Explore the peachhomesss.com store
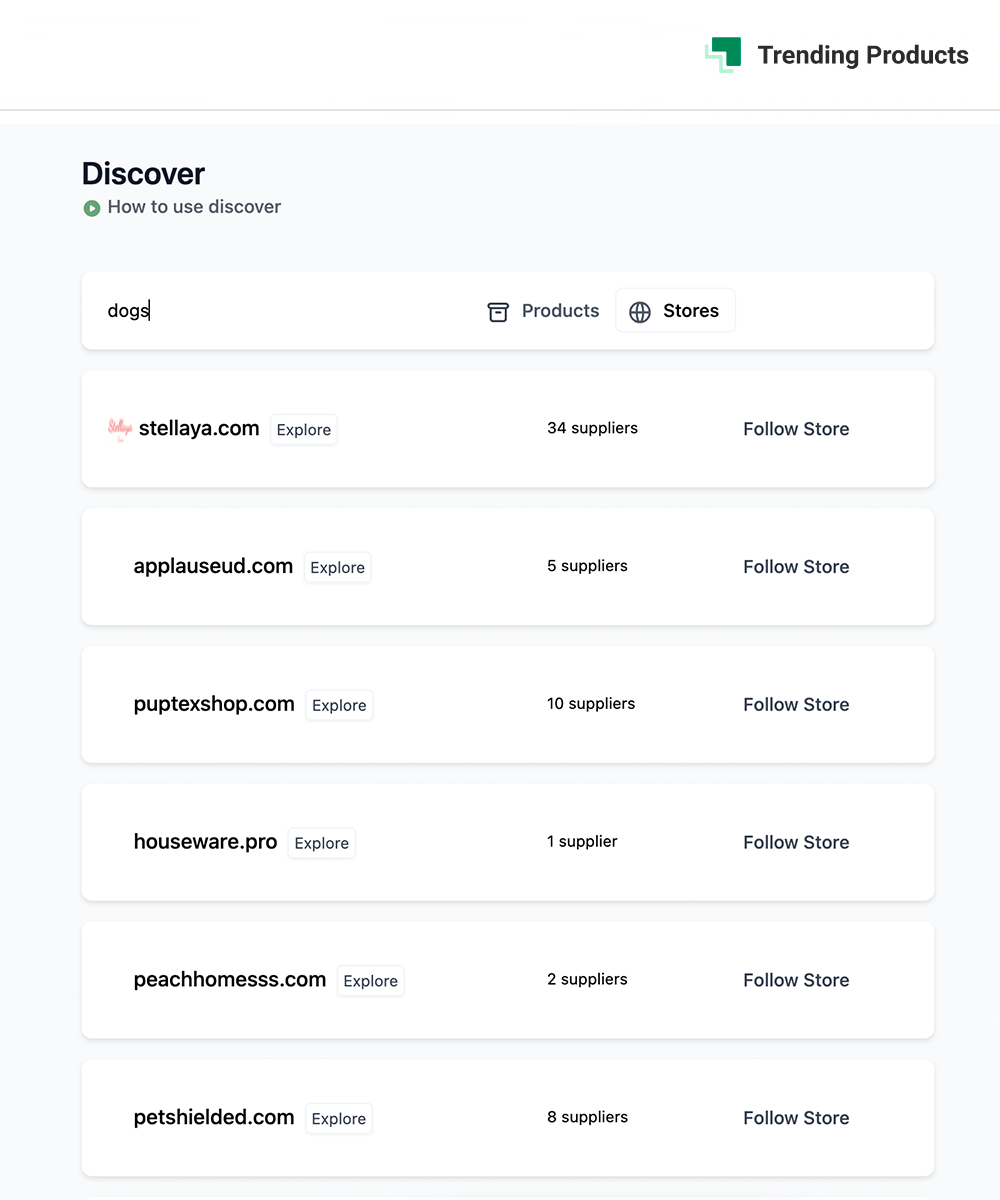Viewport: 1000px width, 1200px height. (370, 982)
